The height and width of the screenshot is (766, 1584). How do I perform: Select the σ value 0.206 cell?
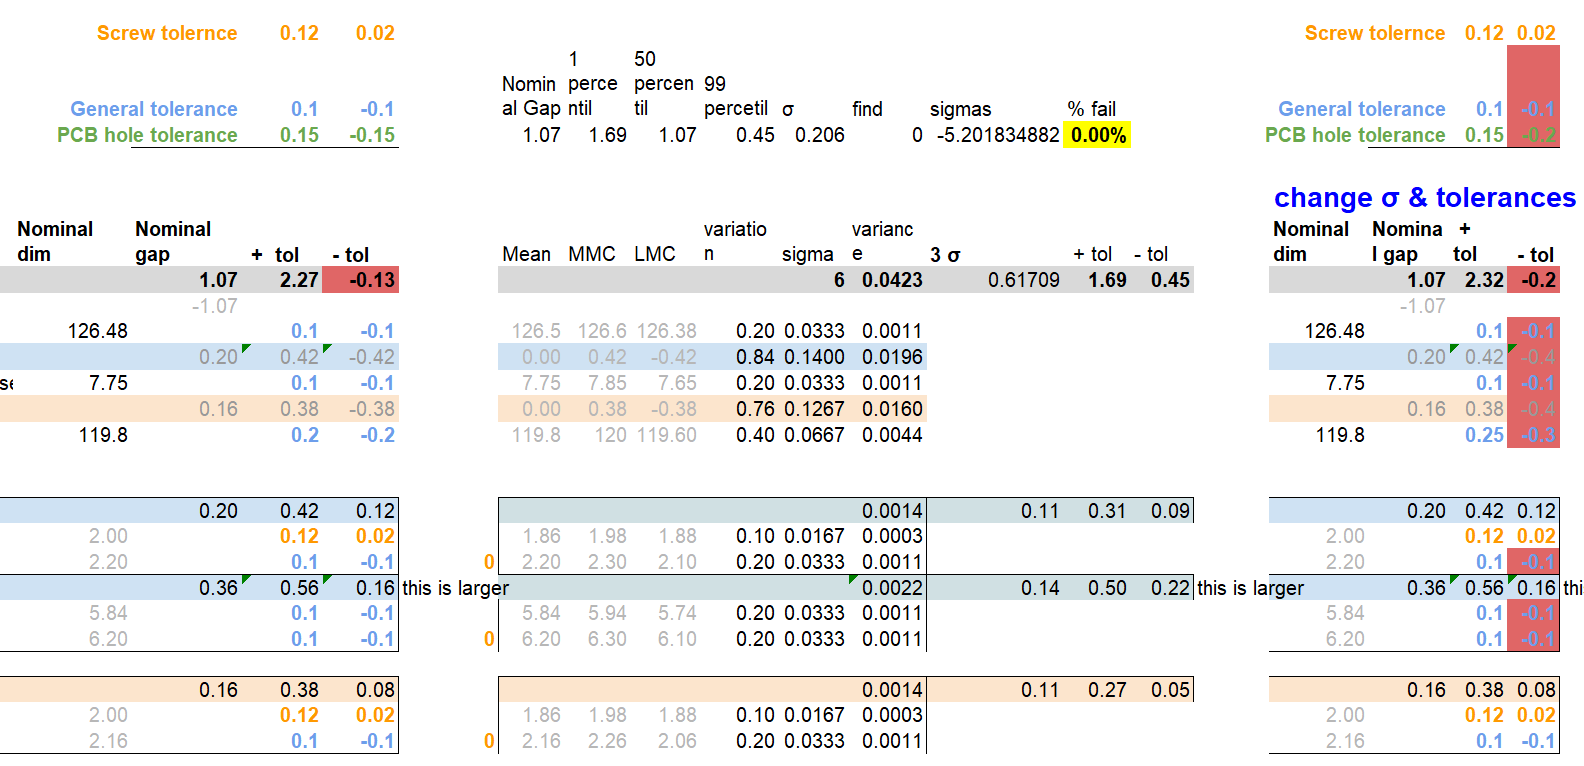coord(819,135)
